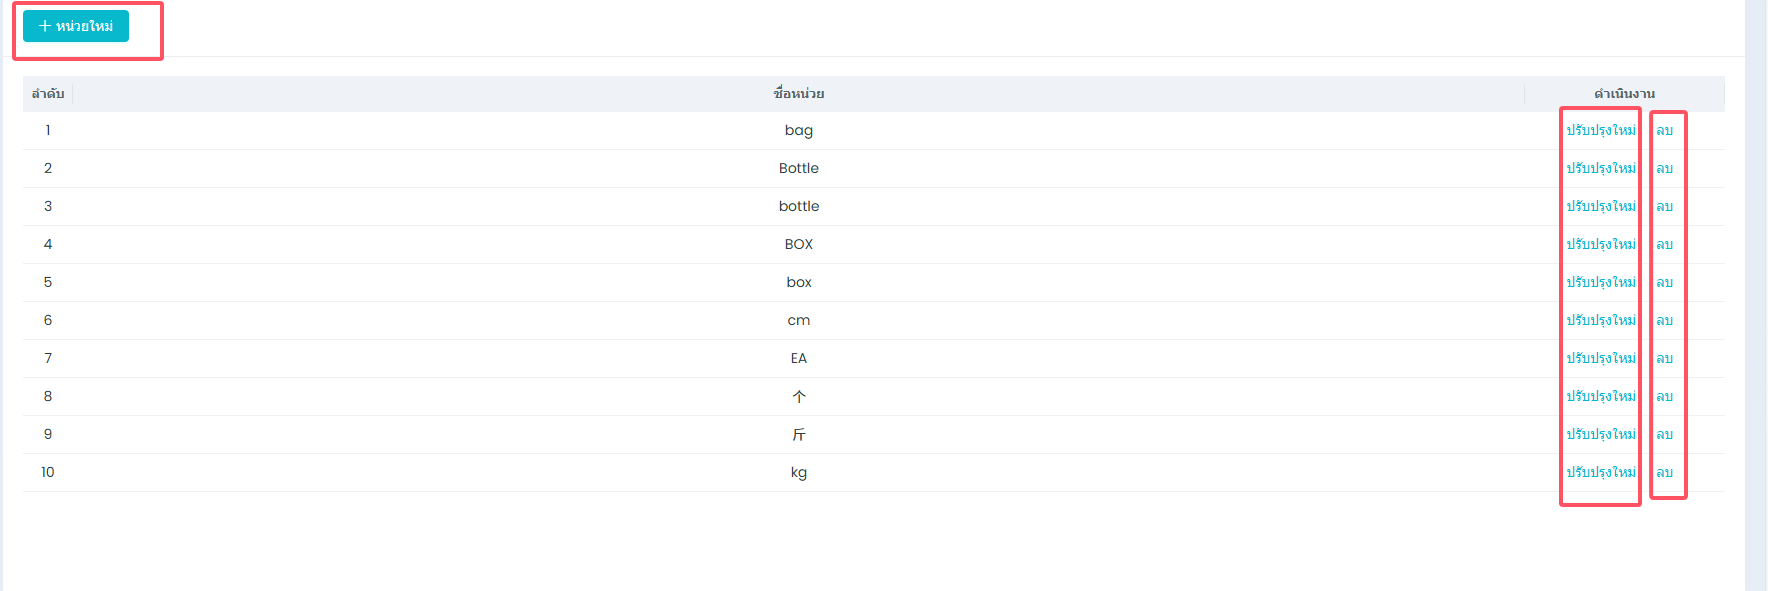Viewport: 1768px width, 591px height.
Task: Edit the capitalized 'Bottle' unit in row 2
Action: pyautogui.click(x=1600, y=168)
